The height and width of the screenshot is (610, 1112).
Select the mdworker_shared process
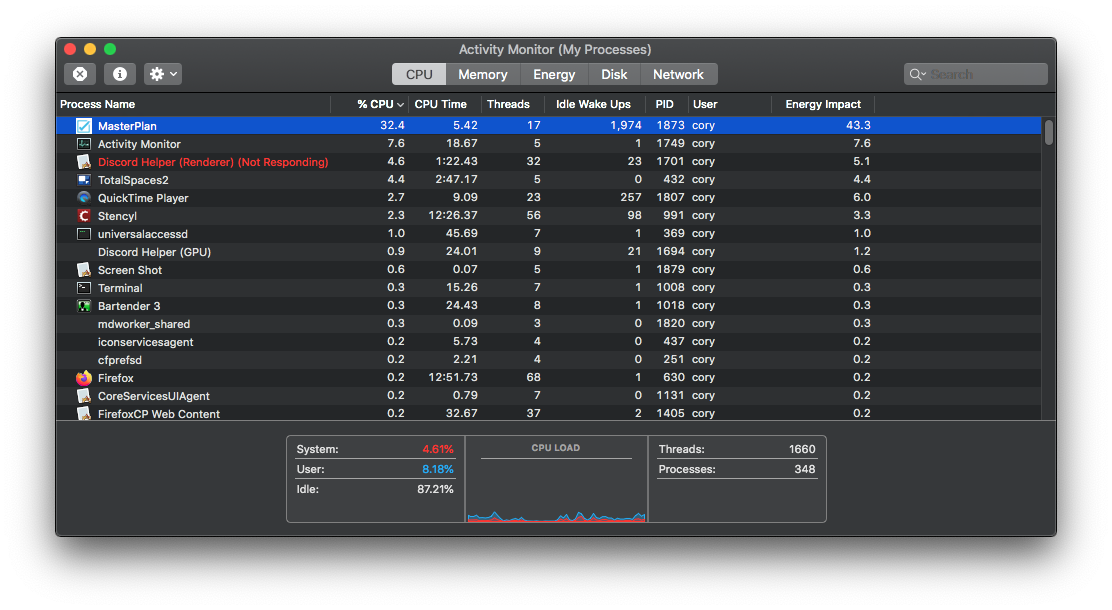pyautogui.click(x=144, y=324)
